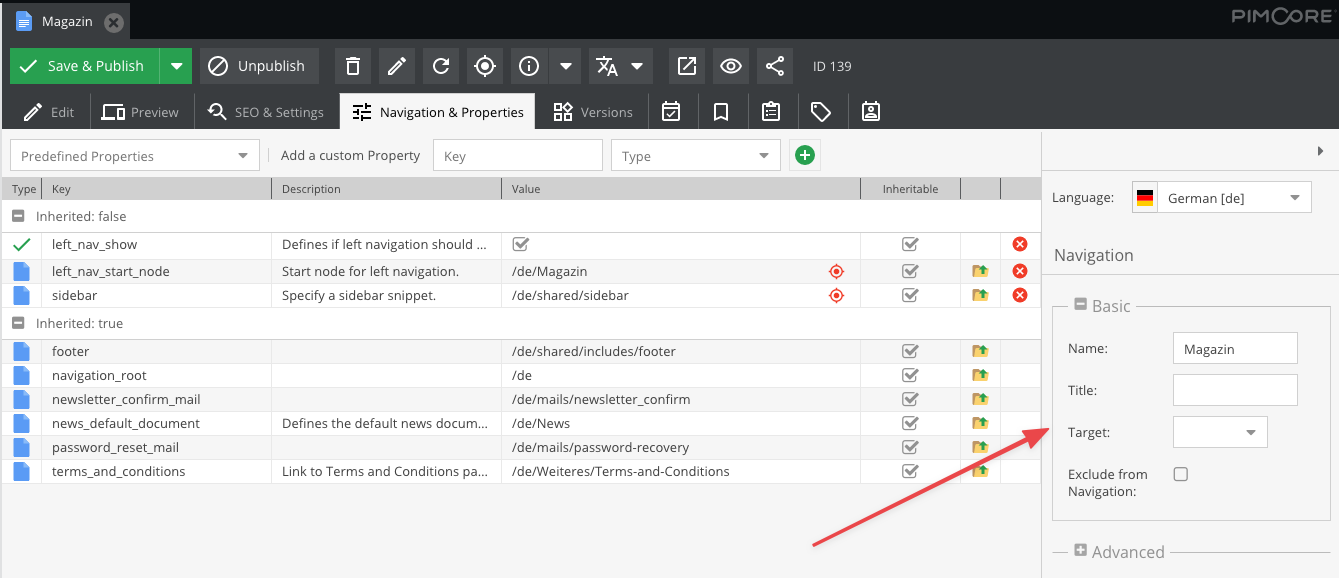Switch to the SEO & Settings tab

click(266, 112)
